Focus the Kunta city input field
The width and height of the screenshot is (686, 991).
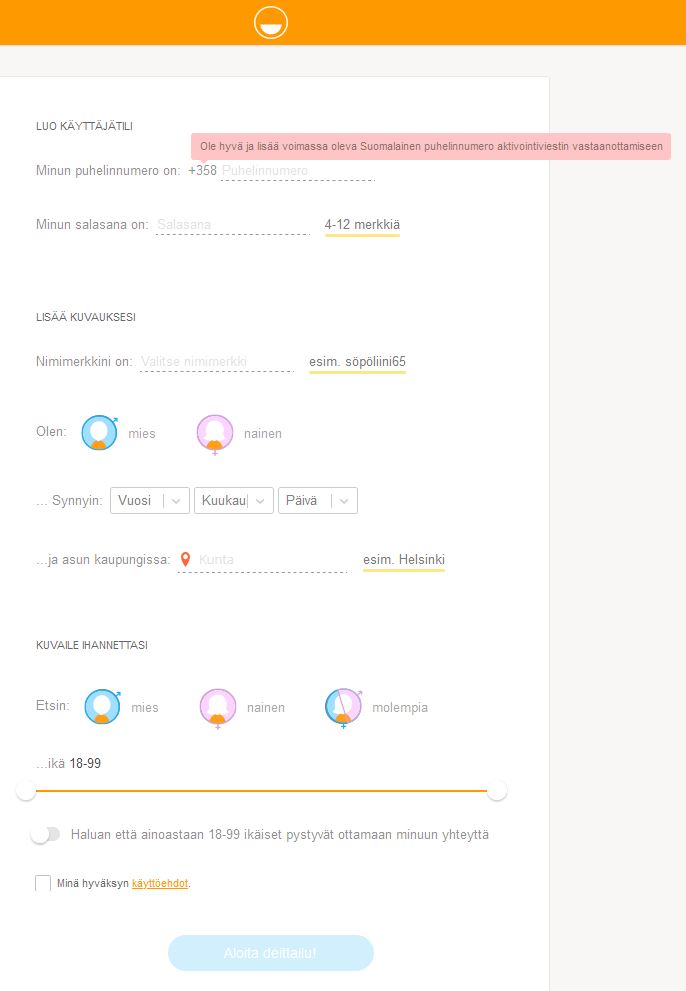272,560
